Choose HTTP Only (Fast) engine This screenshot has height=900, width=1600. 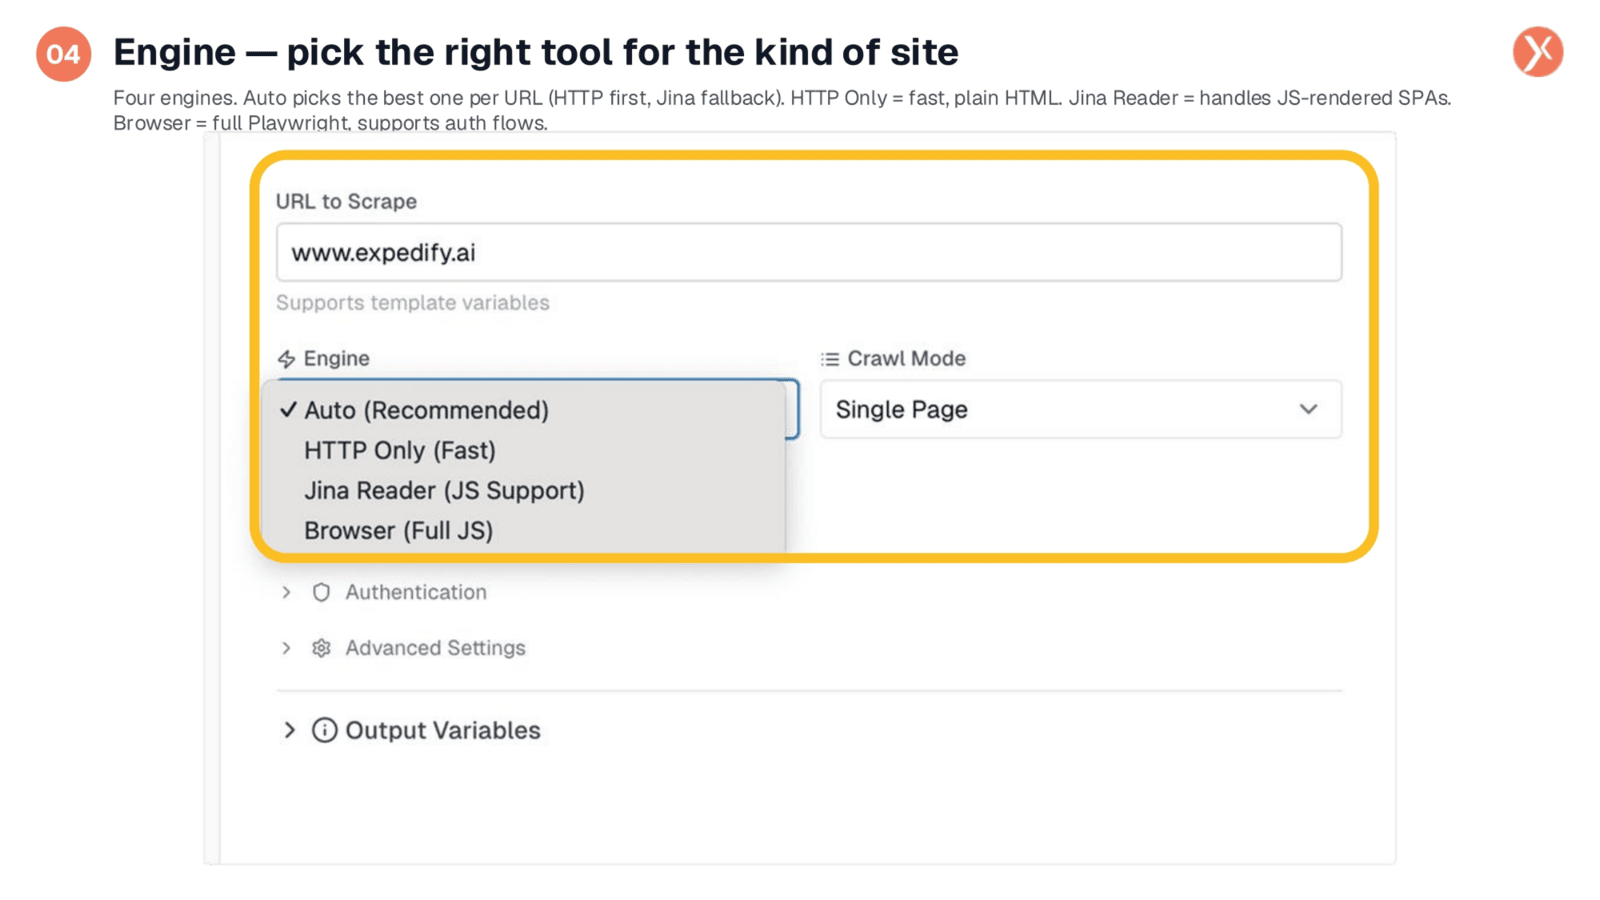pyautogui.click(x=522, y=450)
